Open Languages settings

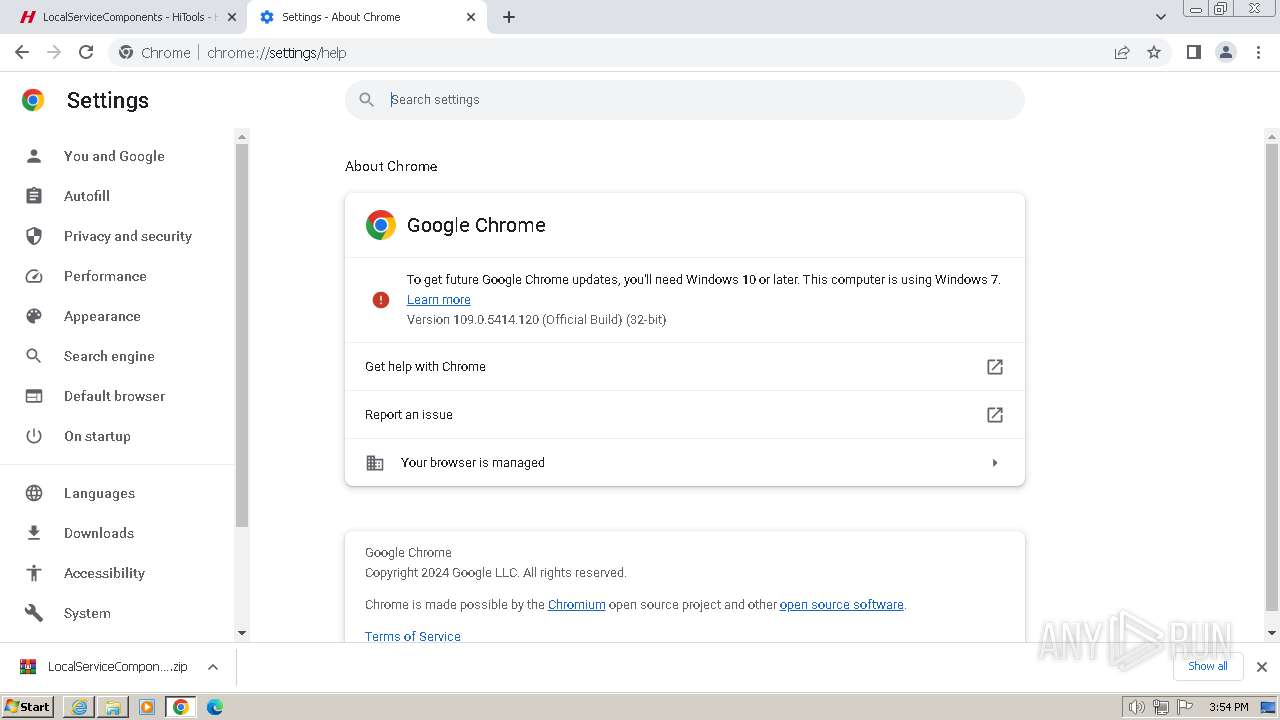(x=99, y=493)
